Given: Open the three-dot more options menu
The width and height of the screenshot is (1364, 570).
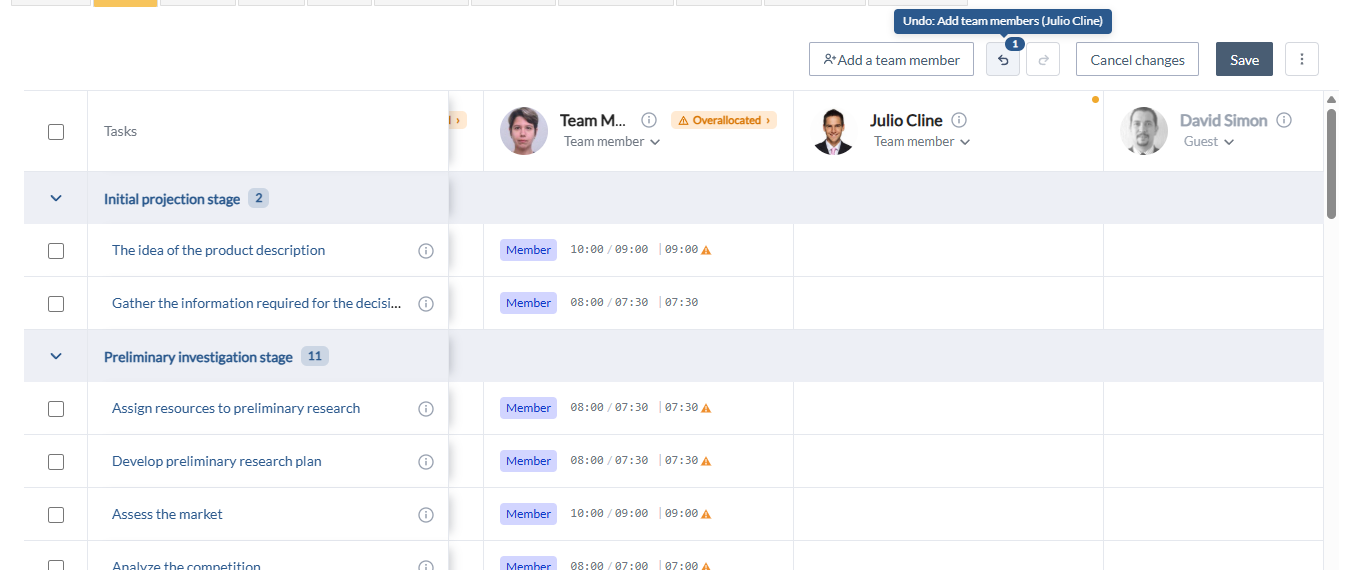Looking at the screenshot, I should tap(1302, 59).
